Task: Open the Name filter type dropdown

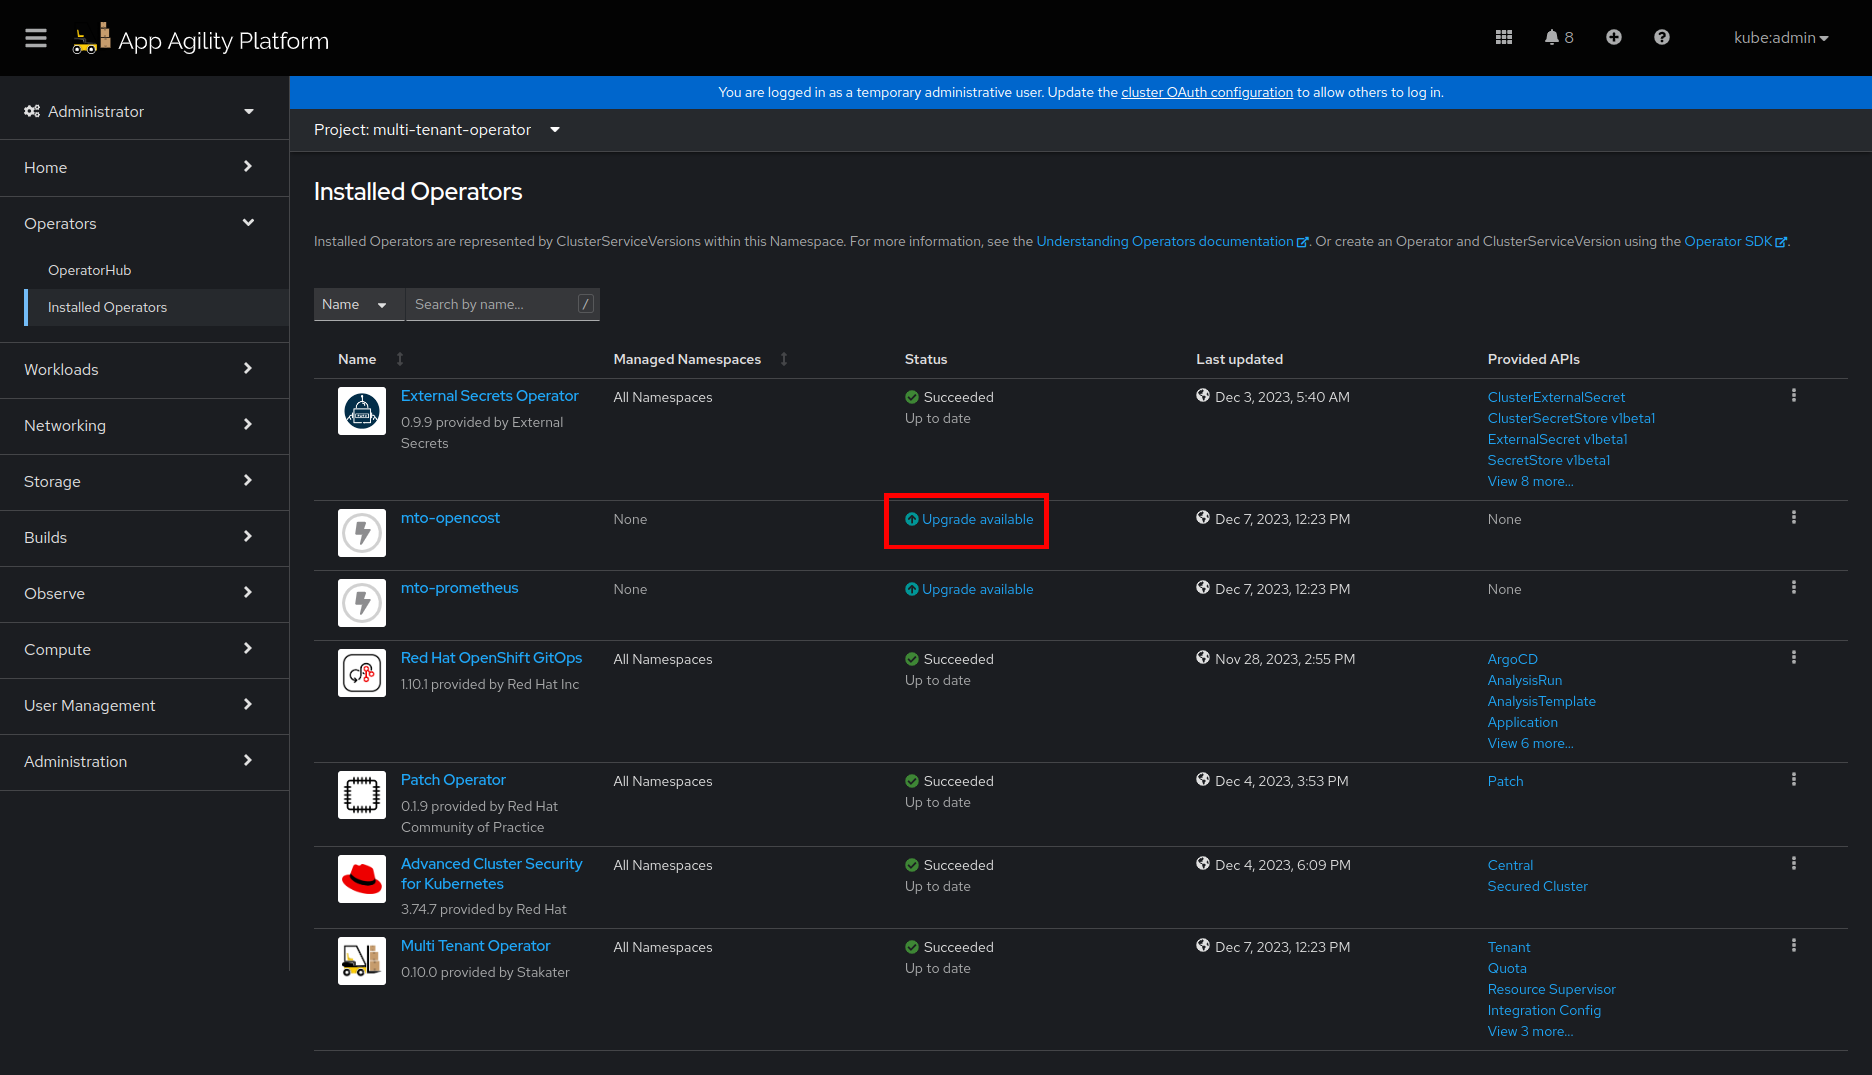Action: [x=356, y=305]
